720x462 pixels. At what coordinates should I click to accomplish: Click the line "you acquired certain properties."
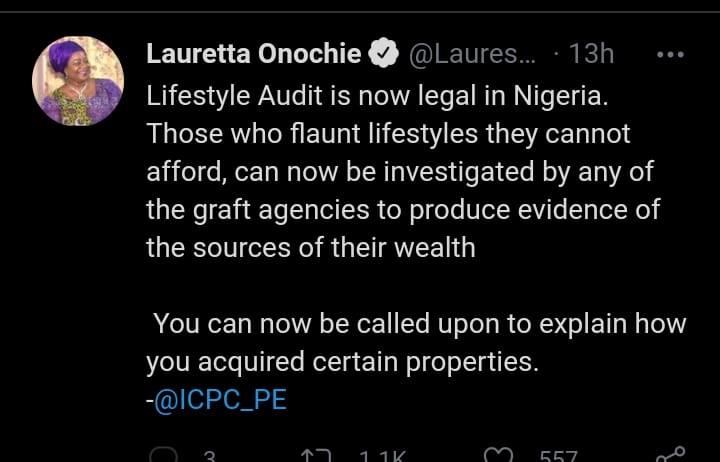click(342, 362)
